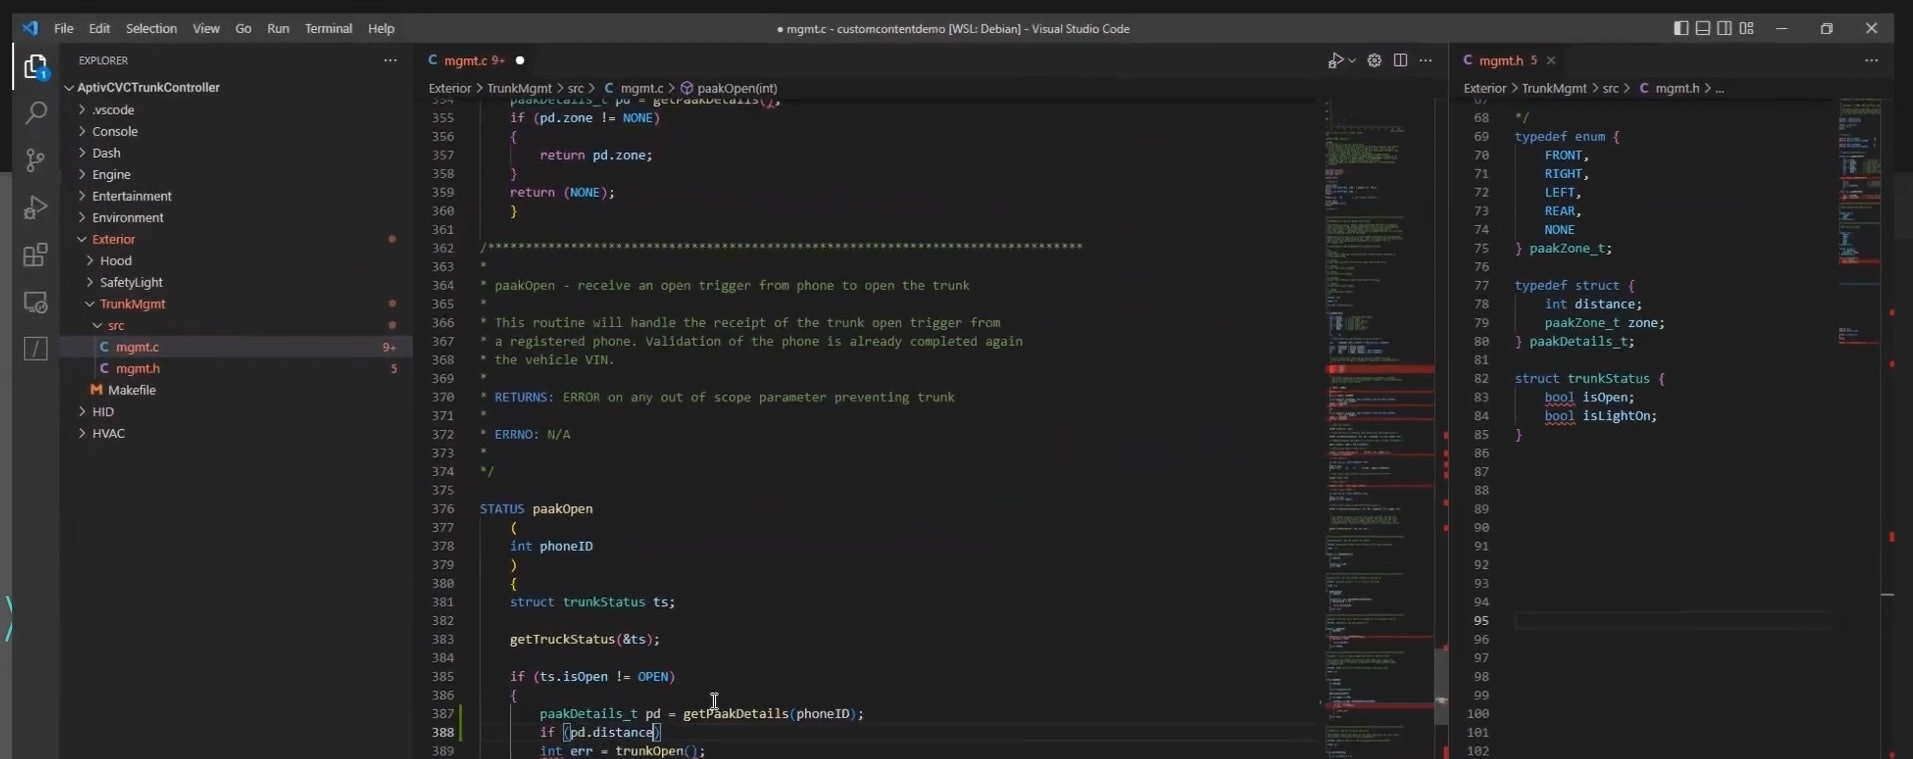1913x759 pixels.
Task: Click the VS Code logo icon
Action: (x=30, y=28)
